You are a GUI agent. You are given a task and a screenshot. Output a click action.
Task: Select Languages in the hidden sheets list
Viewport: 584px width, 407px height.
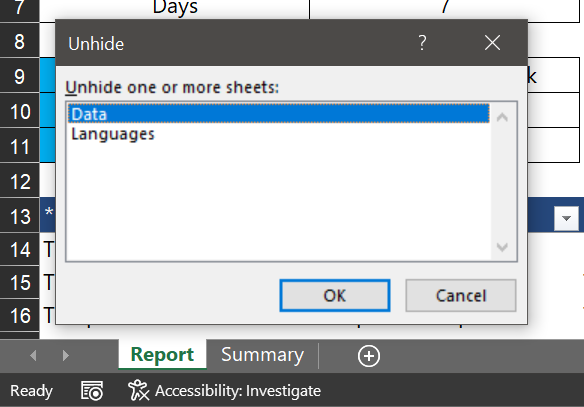click(278, 134)
